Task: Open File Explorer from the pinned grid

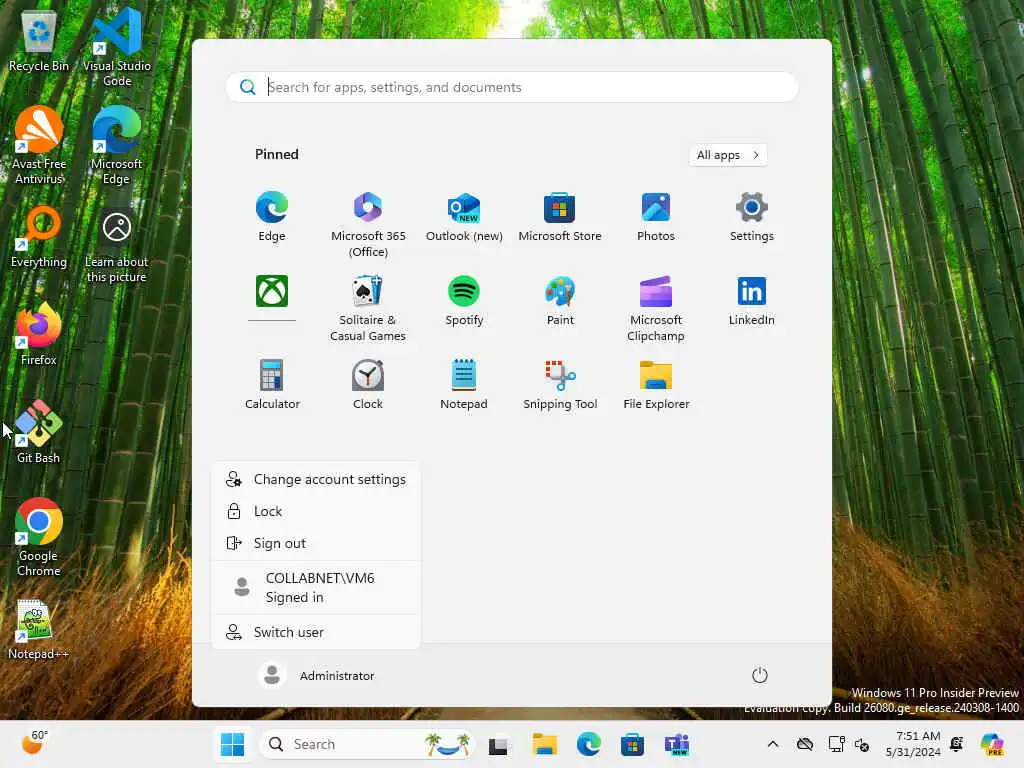Action: click(x=656, y=385)
